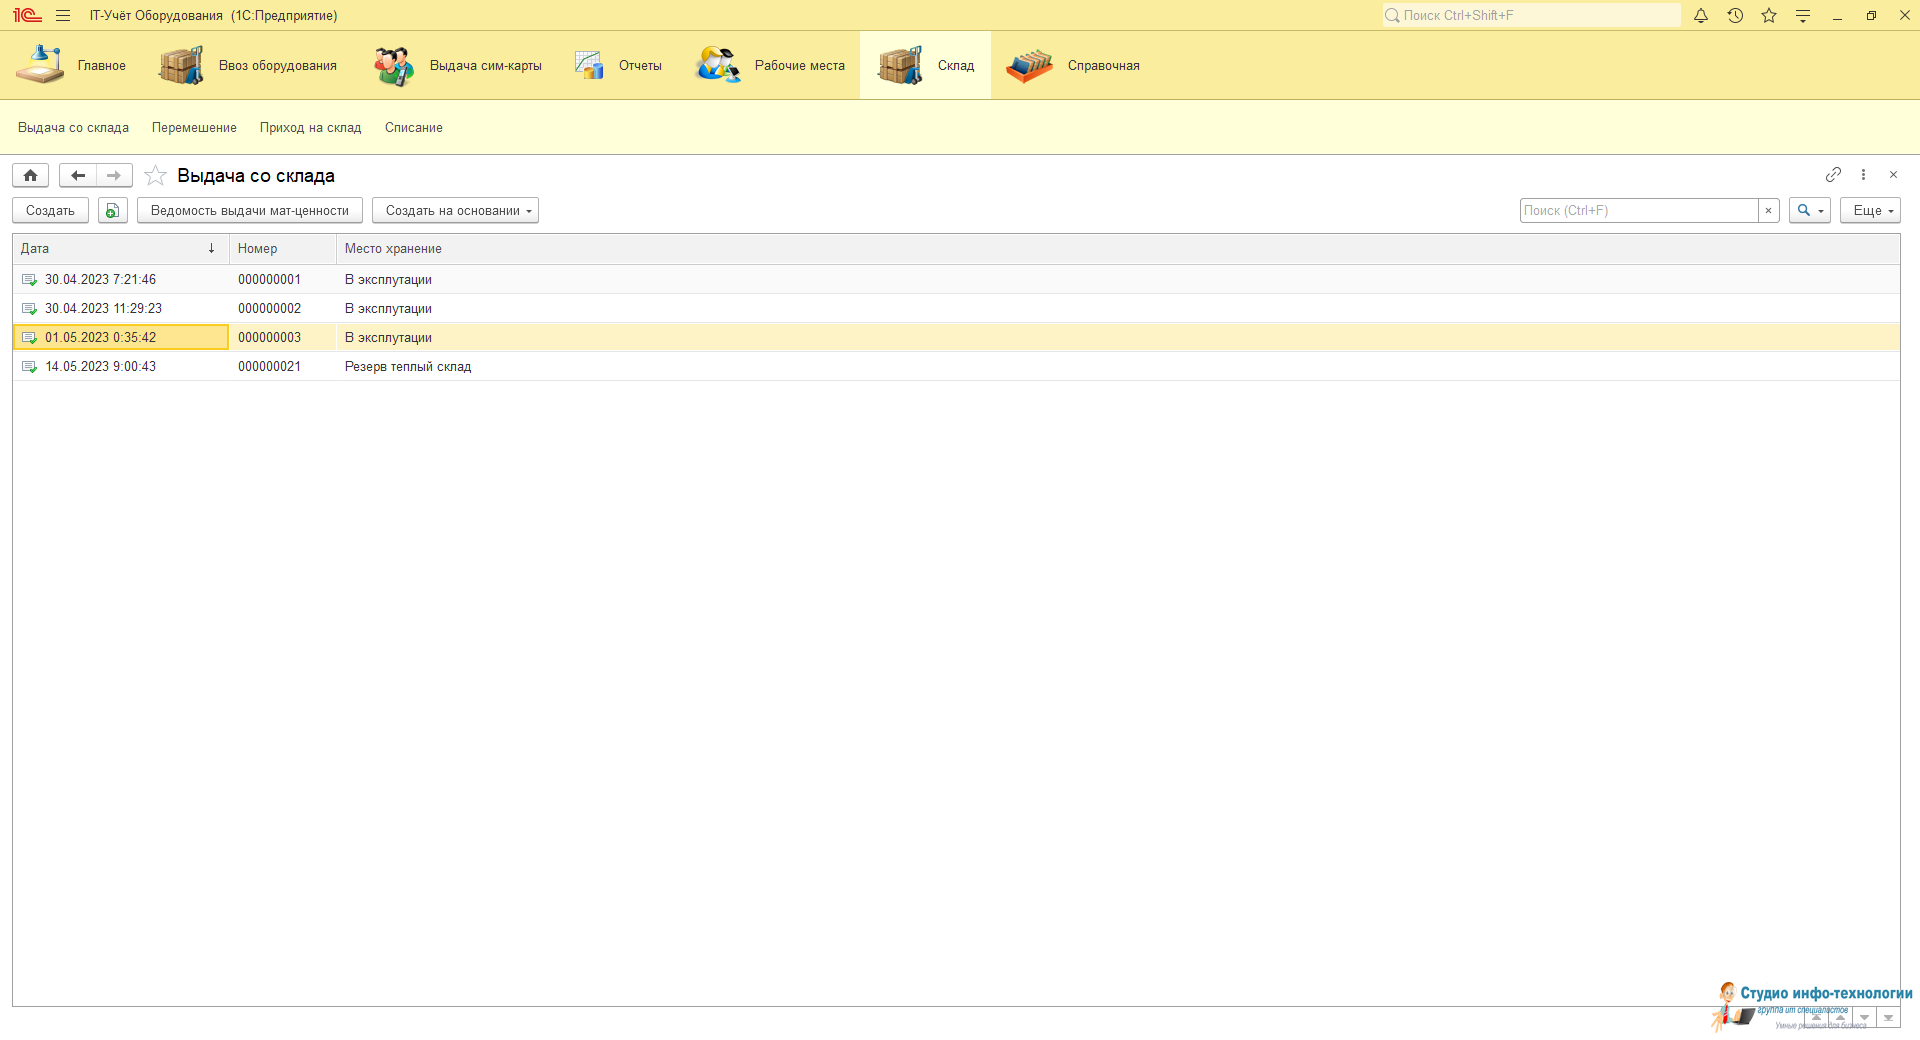
Task: Open the main hamburger menu
Action: pyautogui.click(x=63, y=16)
